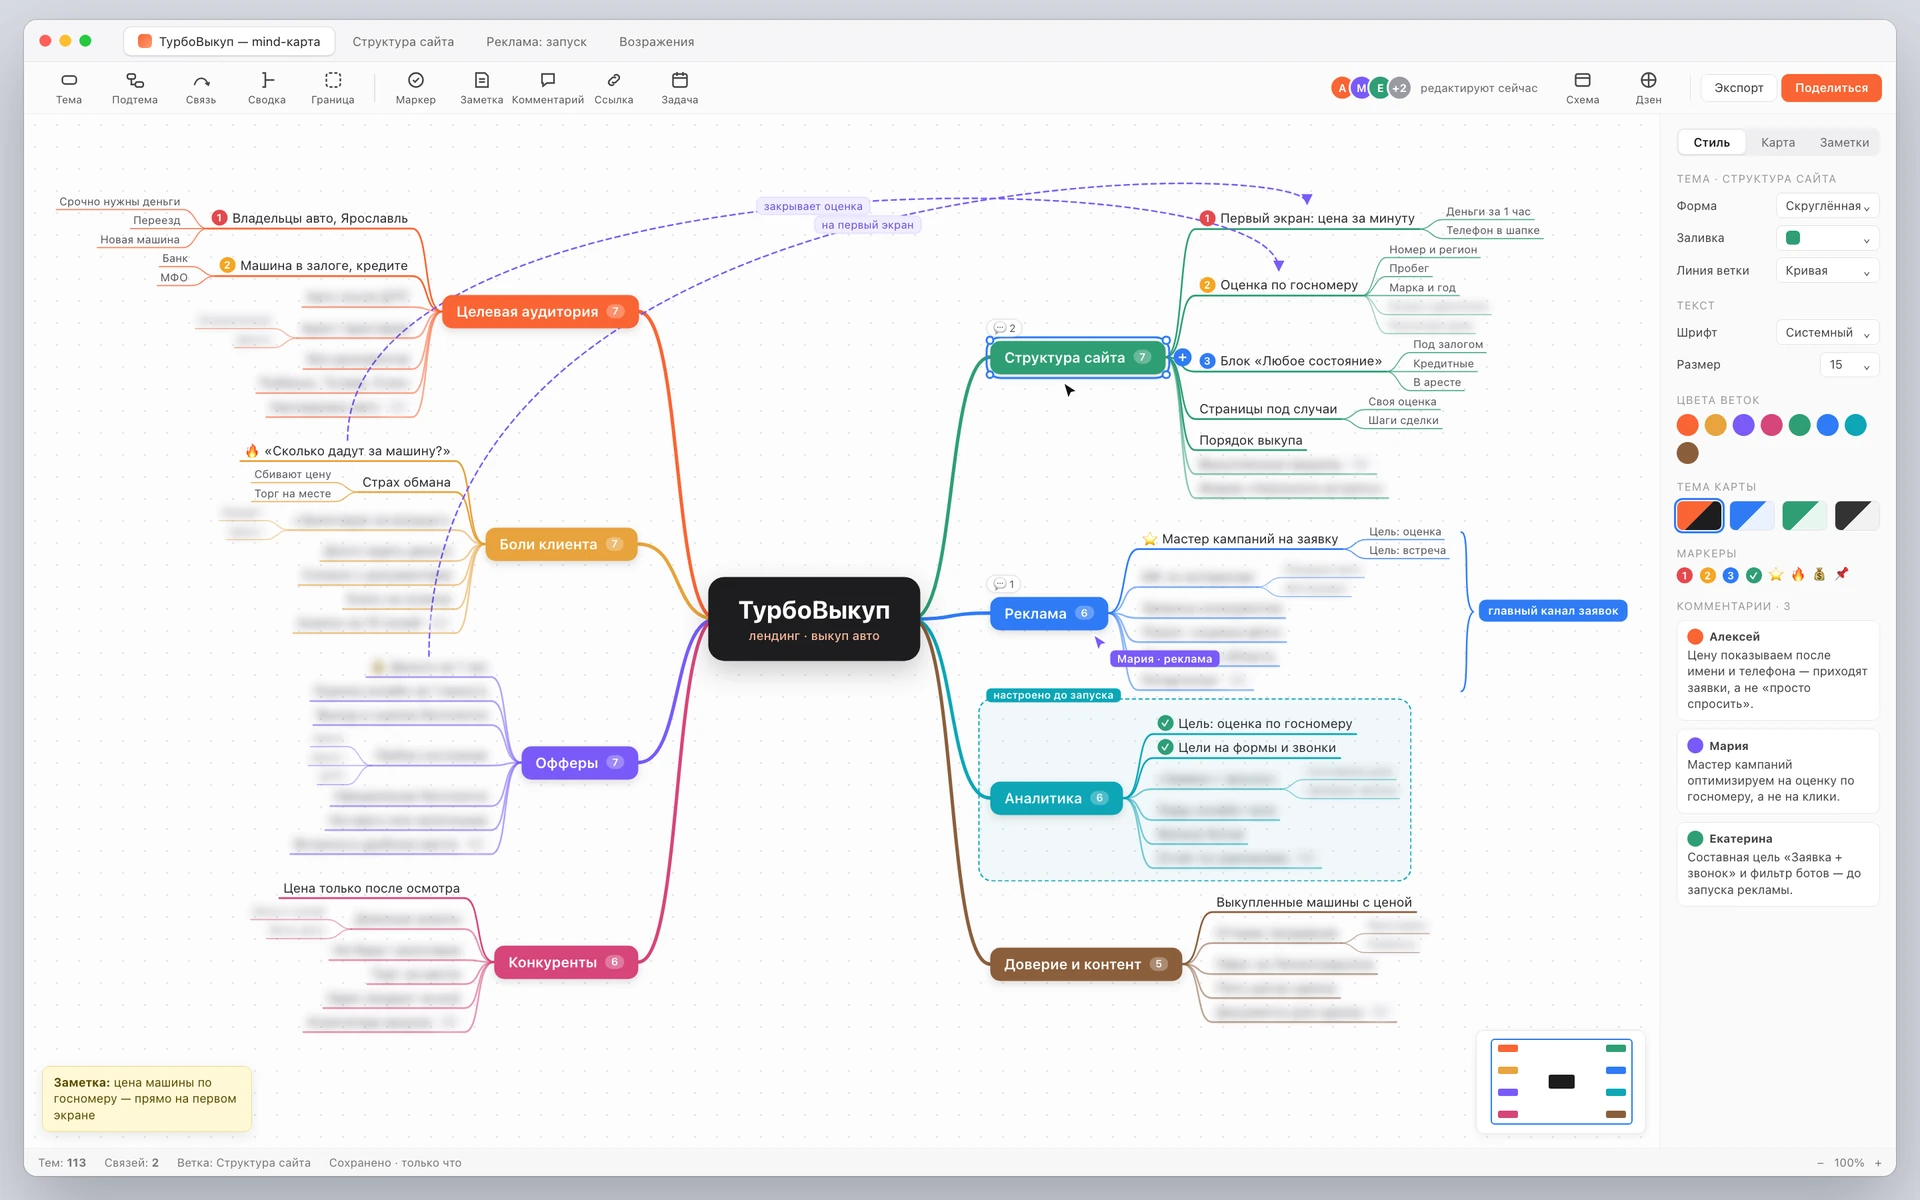The width and height of the screenshot is (1920, 1200).
Task: Select the purple branch color swatch
Action: pyautogui.click(x=1743, y=425)
